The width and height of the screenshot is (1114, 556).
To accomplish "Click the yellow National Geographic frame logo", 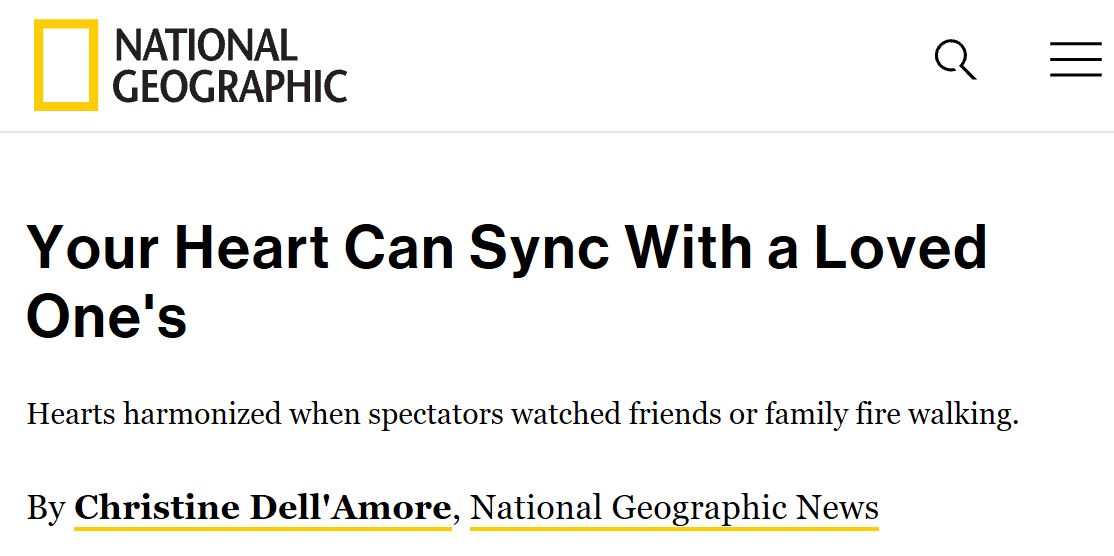I will [x=66, y=65].
